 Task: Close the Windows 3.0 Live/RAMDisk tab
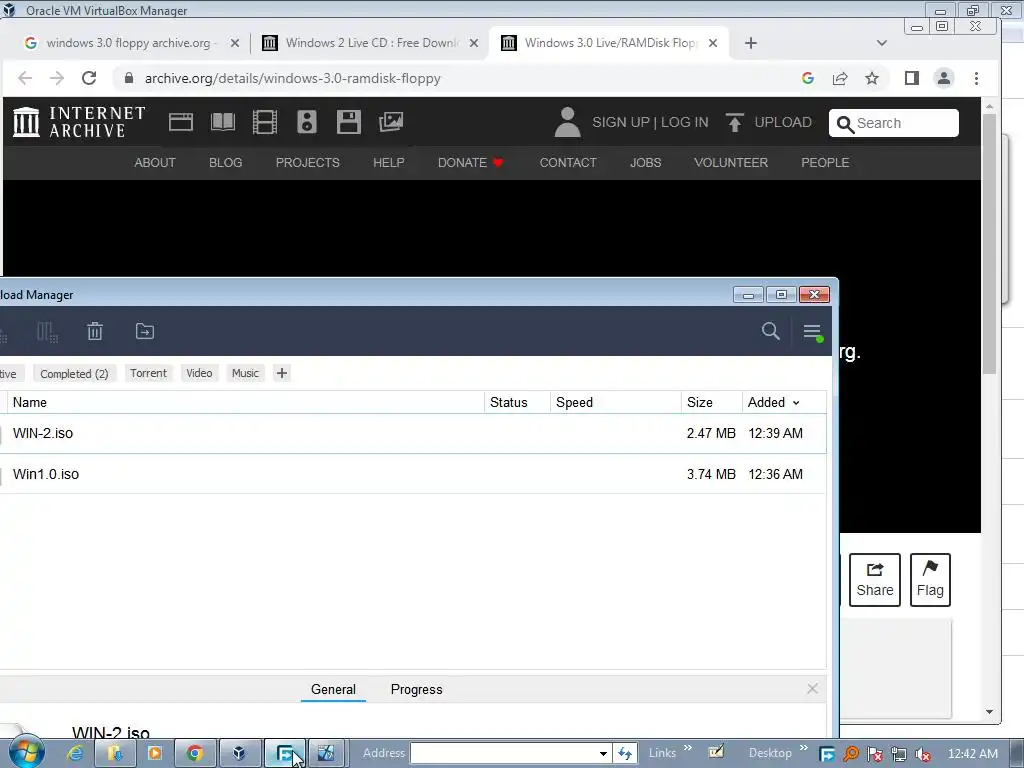pyautogui.click(x=713, y=43)
